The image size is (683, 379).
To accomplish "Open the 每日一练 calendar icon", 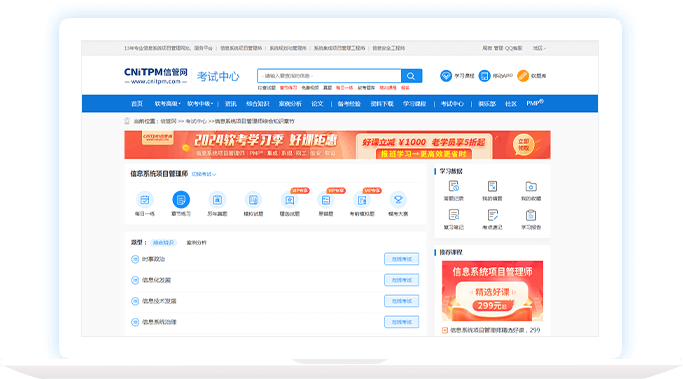I will [x=145, y=200].
